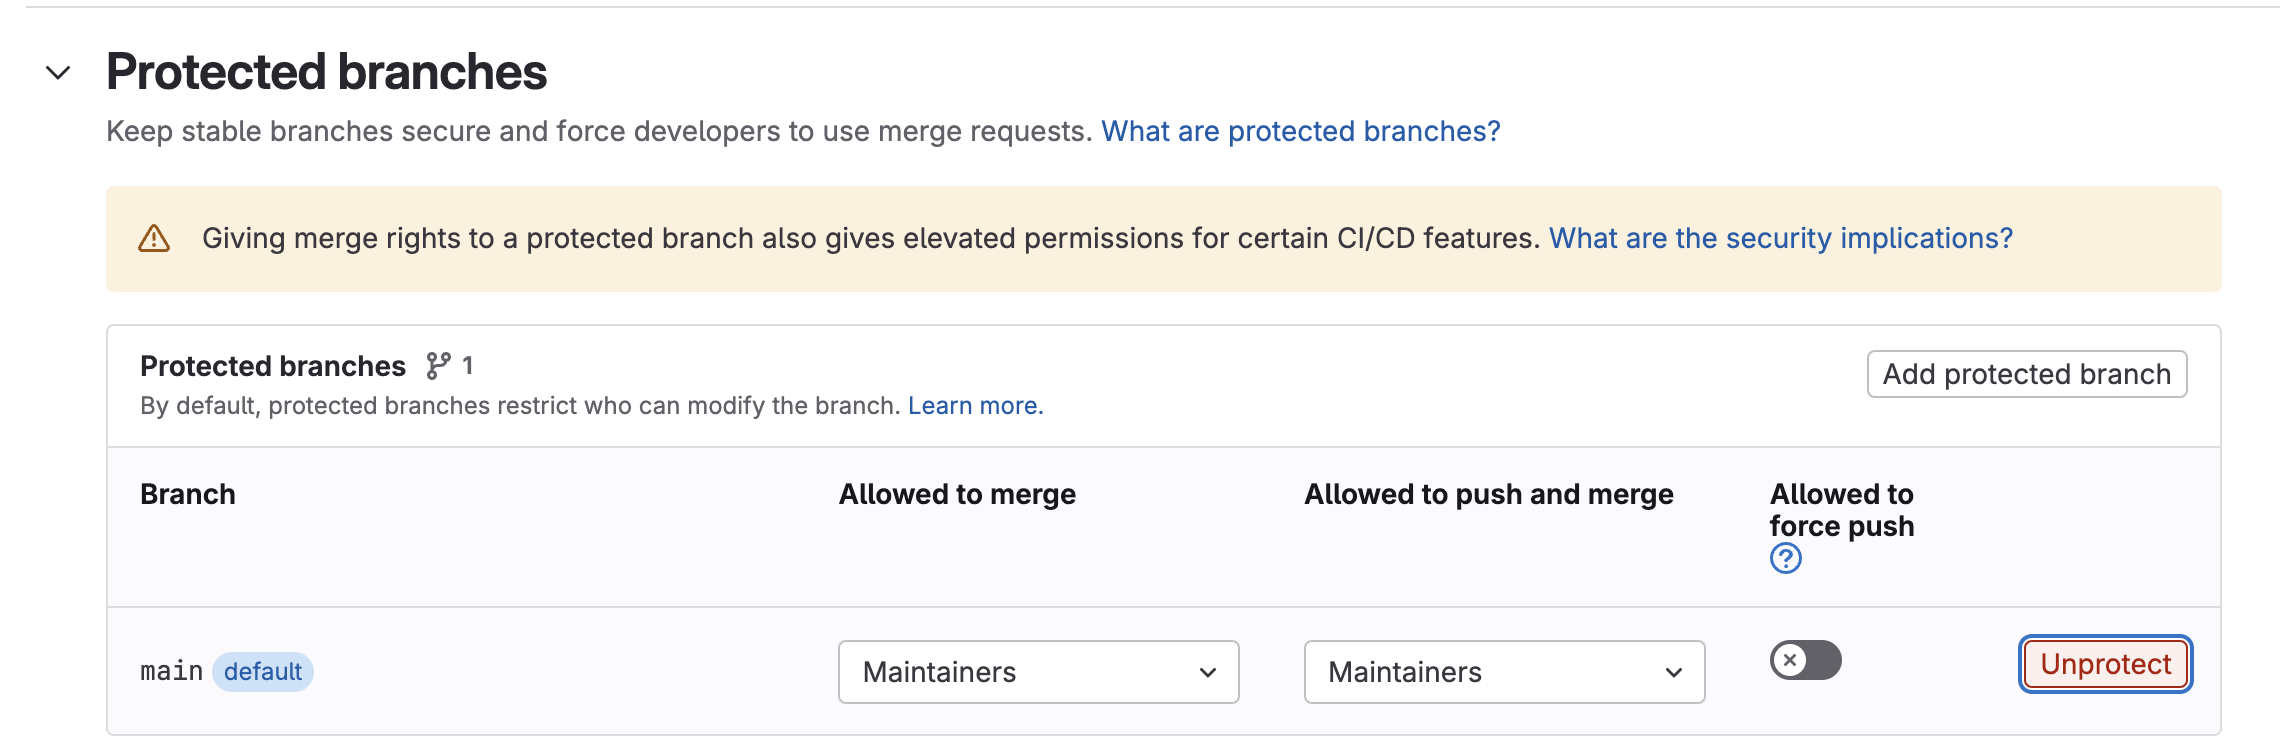The width and height of the screenshot is (2280, 746).
Task: Toggle Allowed to force push for main
Action: pyautogui.click(x=1806, y=660)
